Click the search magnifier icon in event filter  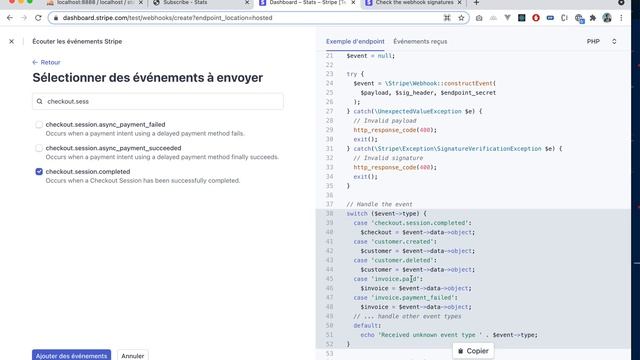[x=40, y=101]
